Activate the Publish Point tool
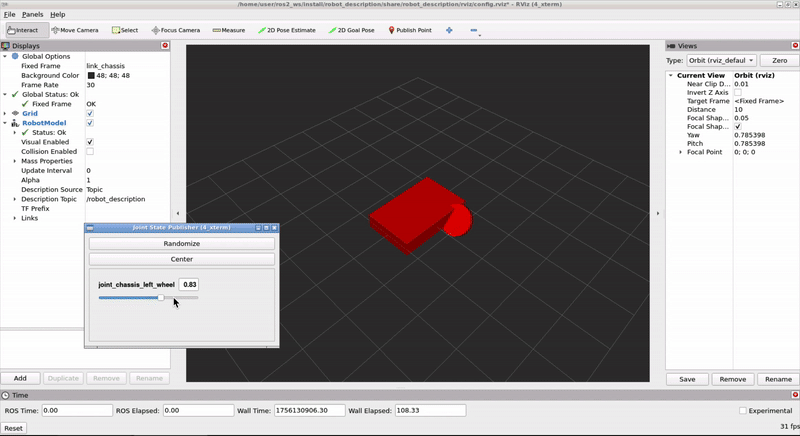The image size is (800, 436). click(410, 30)
